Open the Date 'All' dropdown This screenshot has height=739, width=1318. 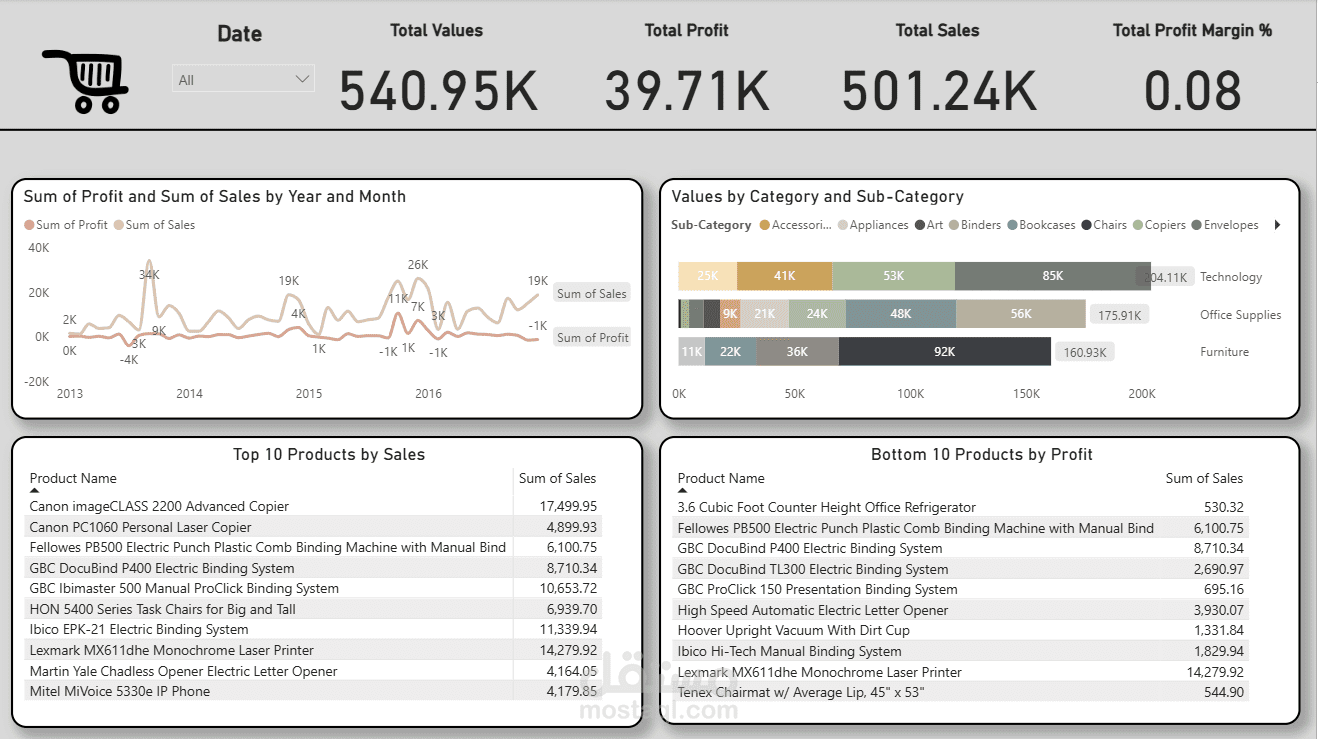click(243, 79)
